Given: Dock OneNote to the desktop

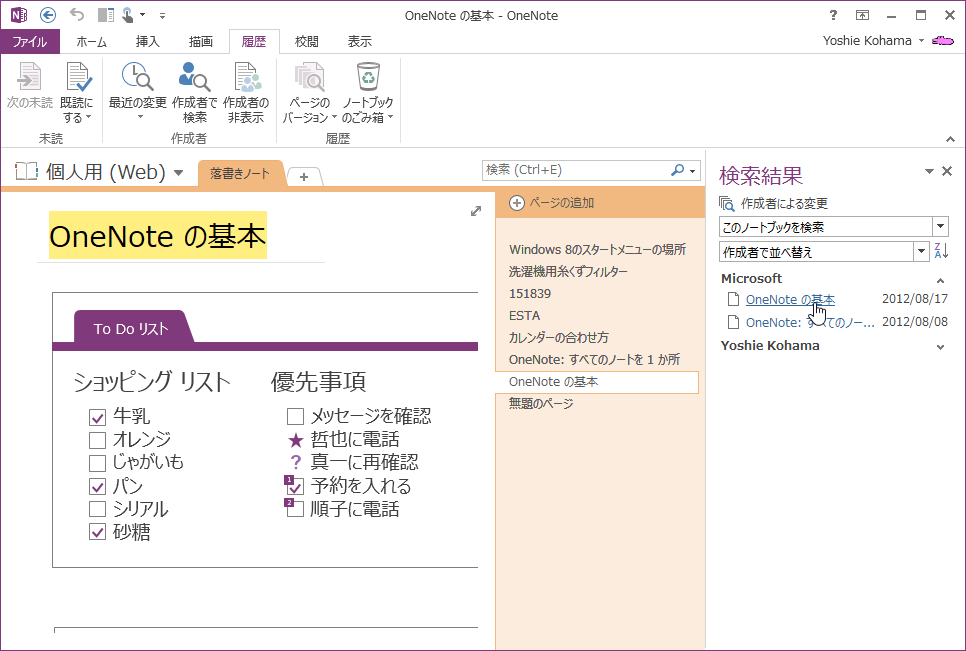Looking at the screenshot, I should coord(106,15).
